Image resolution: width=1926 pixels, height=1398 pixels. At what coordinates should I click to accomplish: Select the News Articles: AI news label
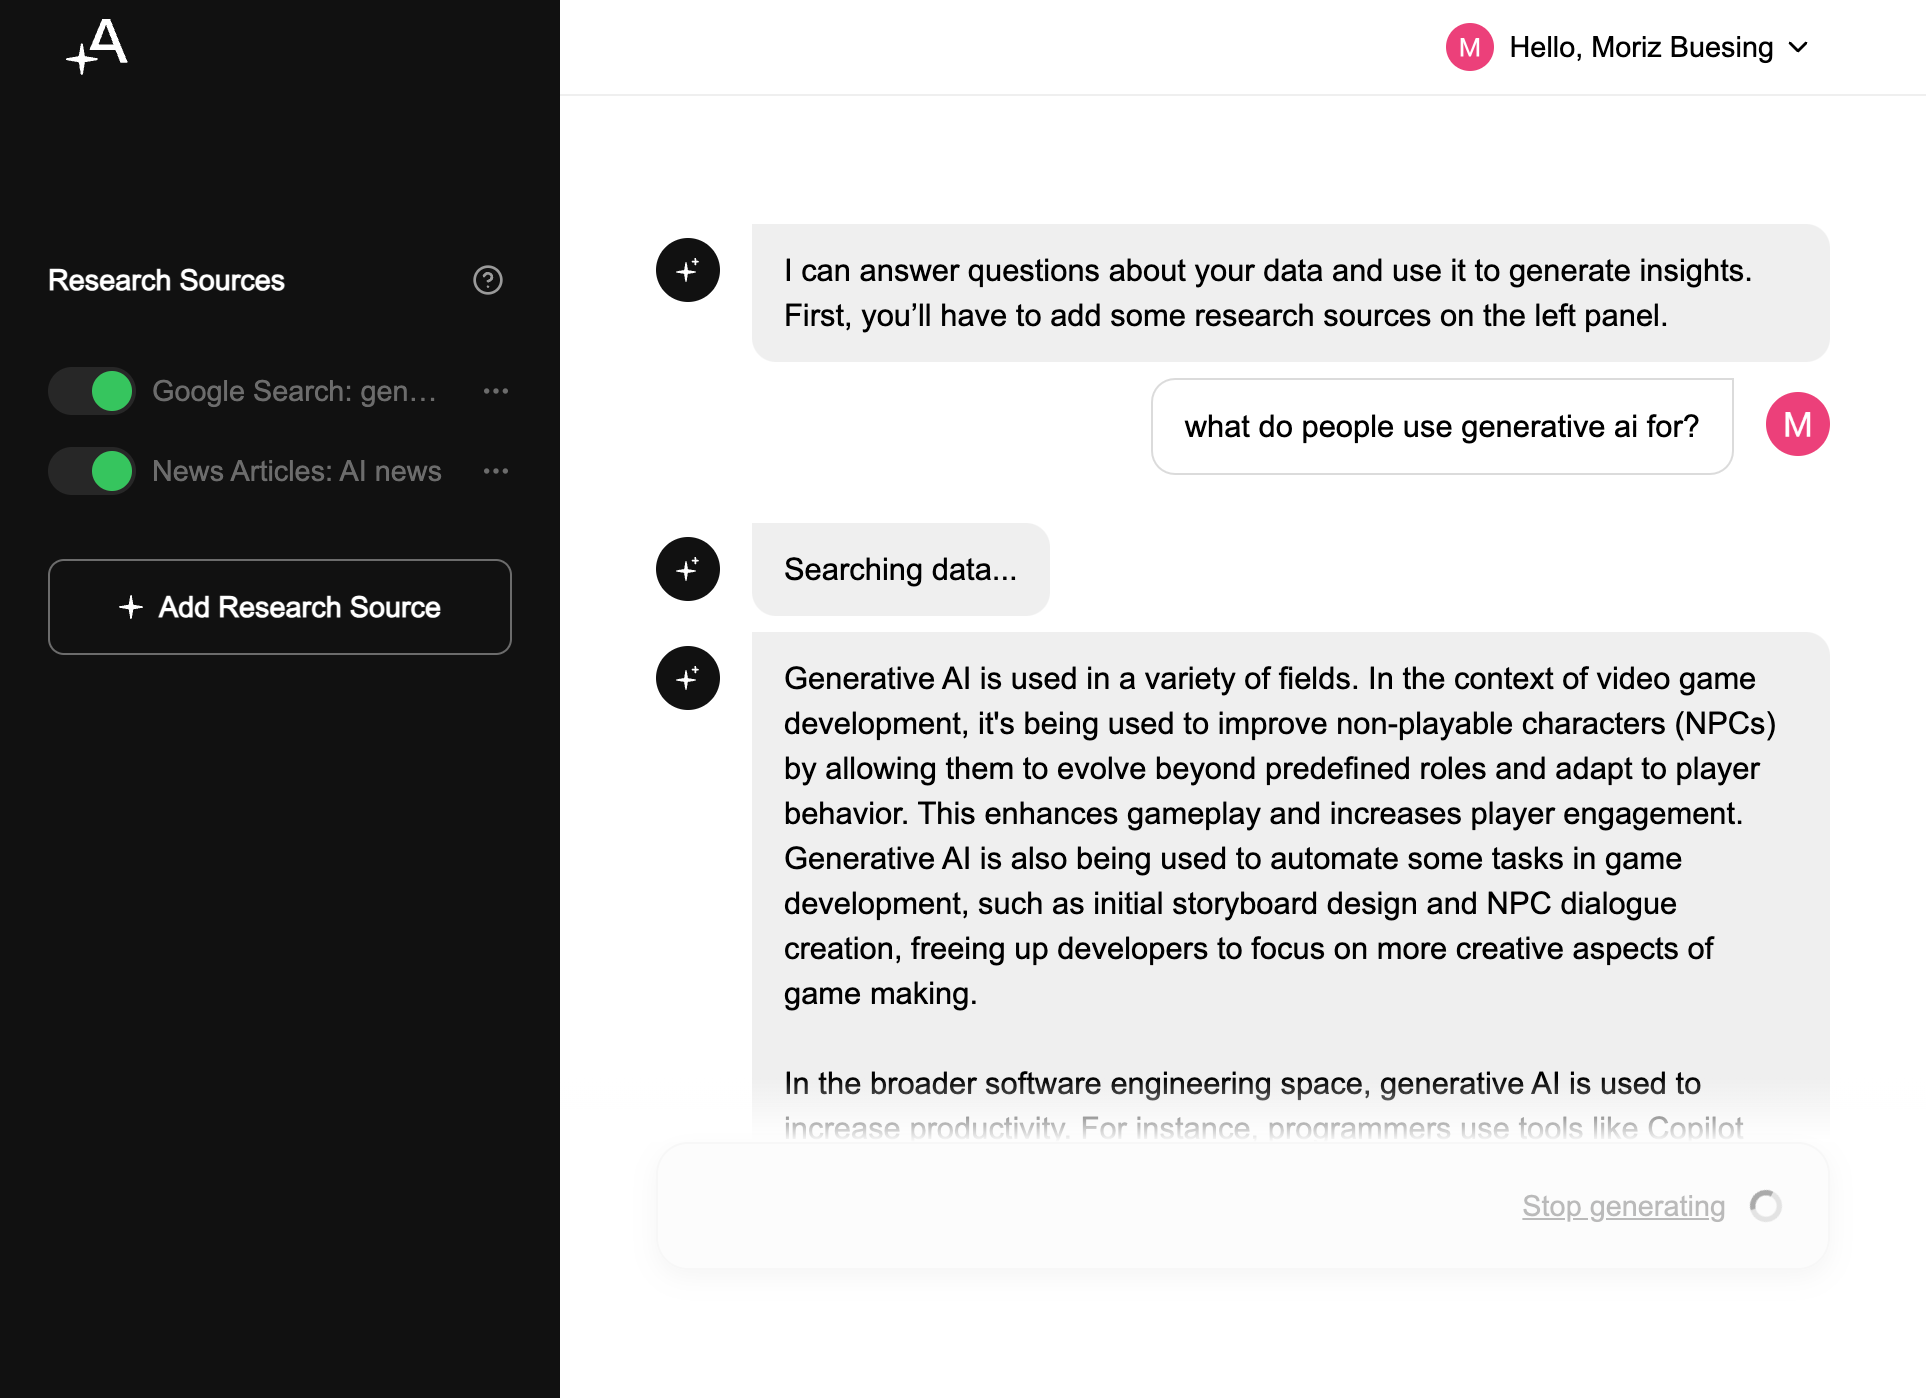[297, 471]
